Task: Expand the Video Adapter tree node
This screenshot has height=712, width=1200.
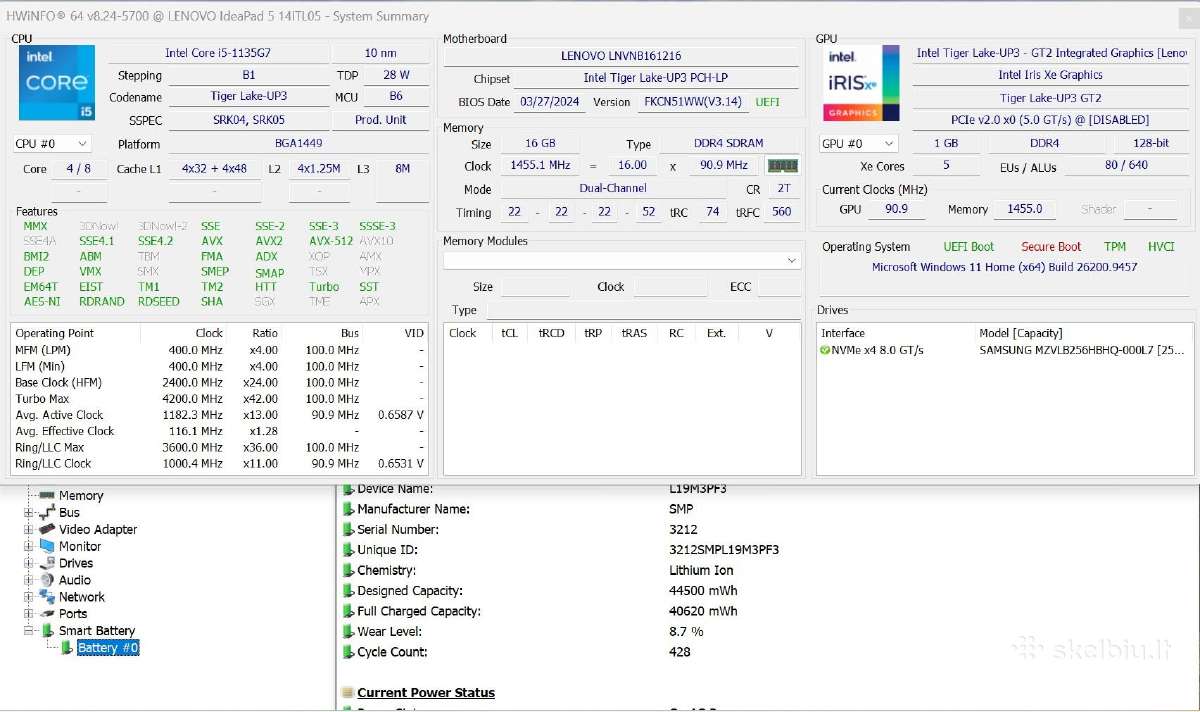Action: [x=29, y=529]
